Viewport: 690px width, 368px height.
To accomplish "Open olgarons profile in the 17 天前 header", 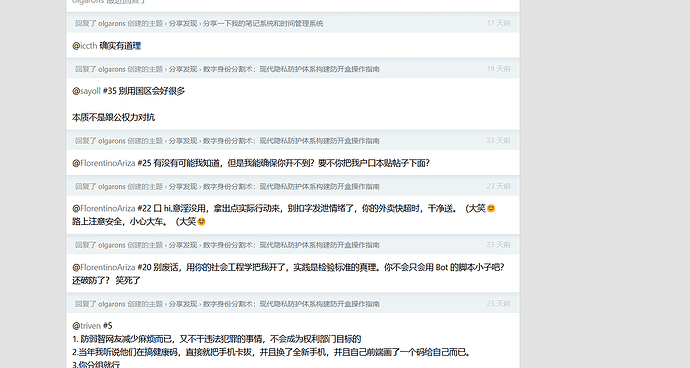I will (x=112, y=23).
